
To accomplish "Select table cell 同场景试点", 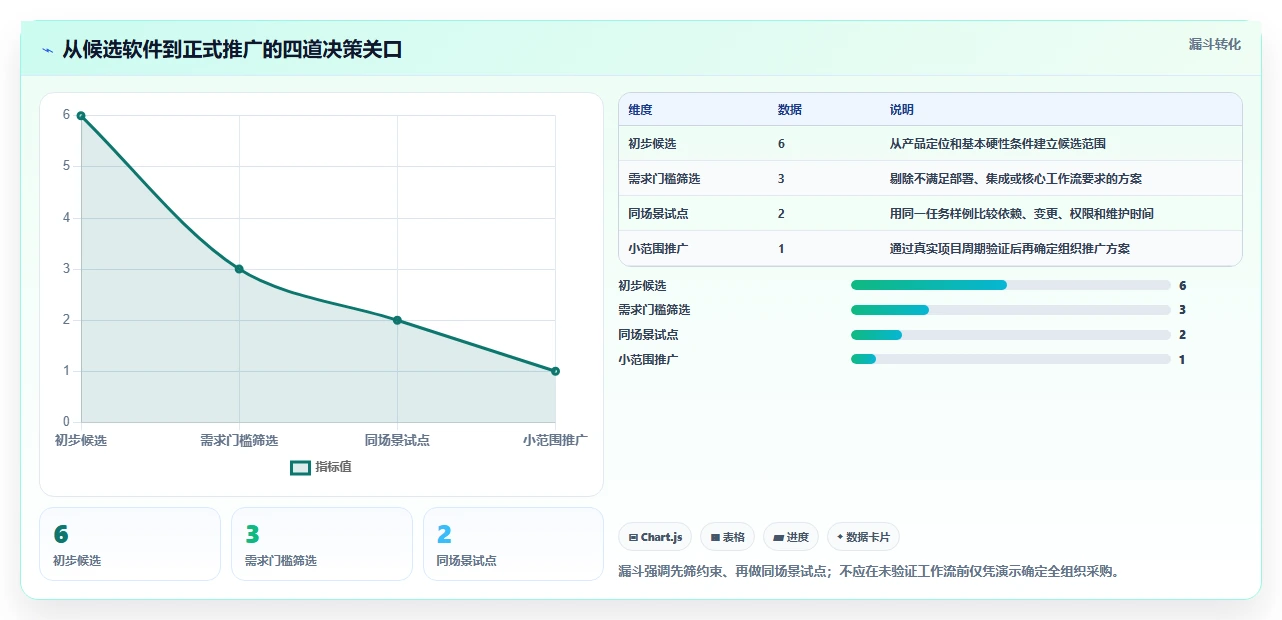I will pyautogui.click(x=658, y=214).
